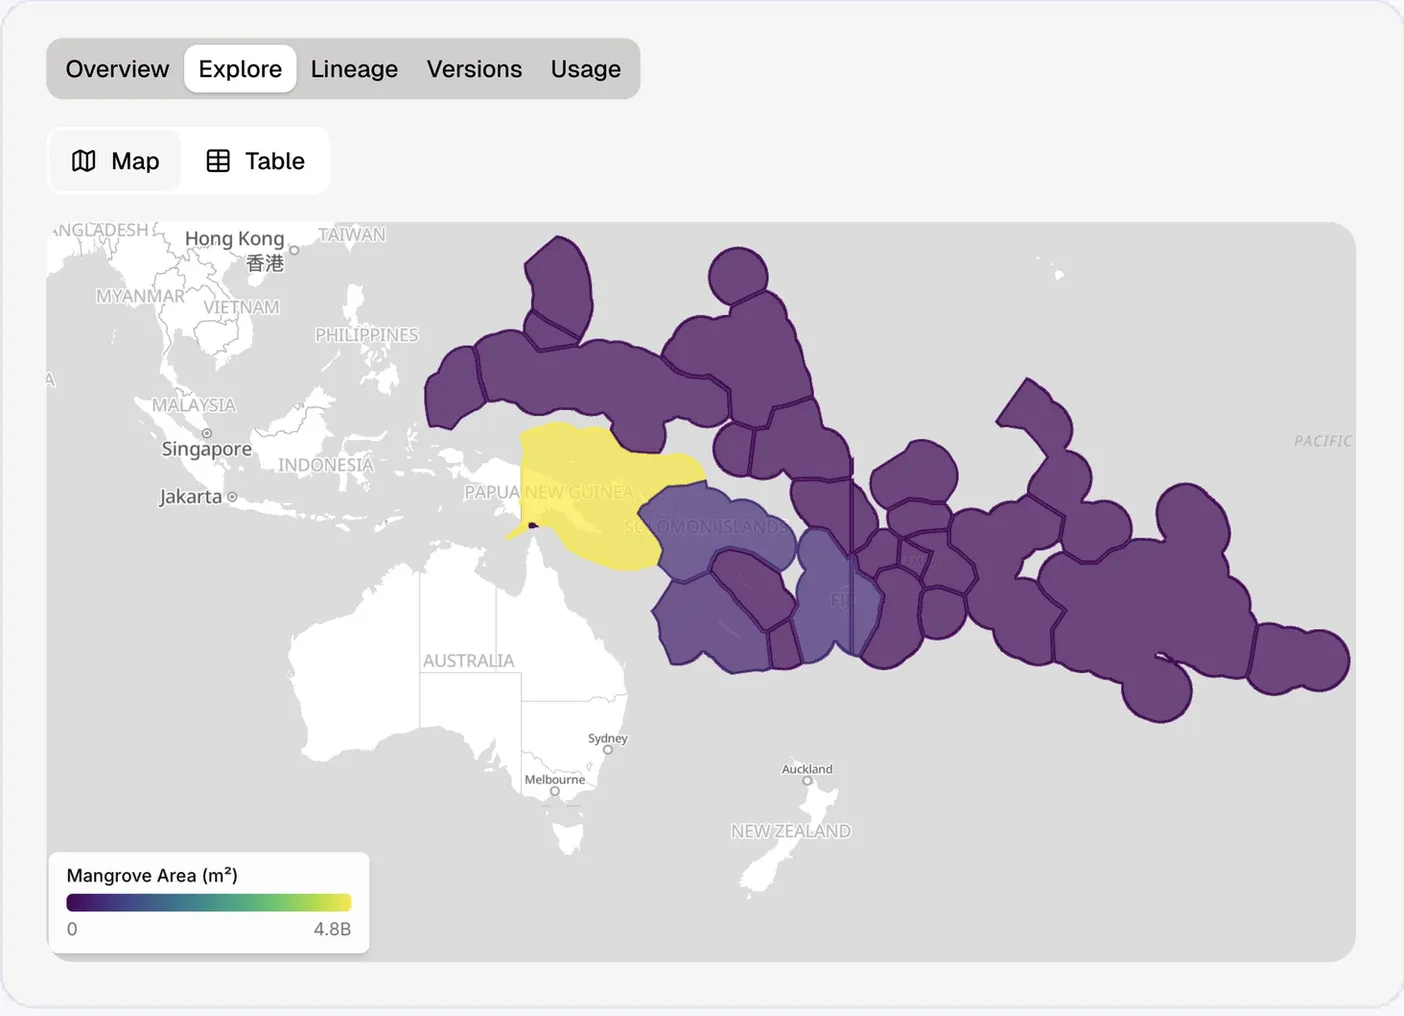Click the Sydney city marker
This screenshot has width=1404, height=1016.
pyautogui.click(x=608, y=749)
